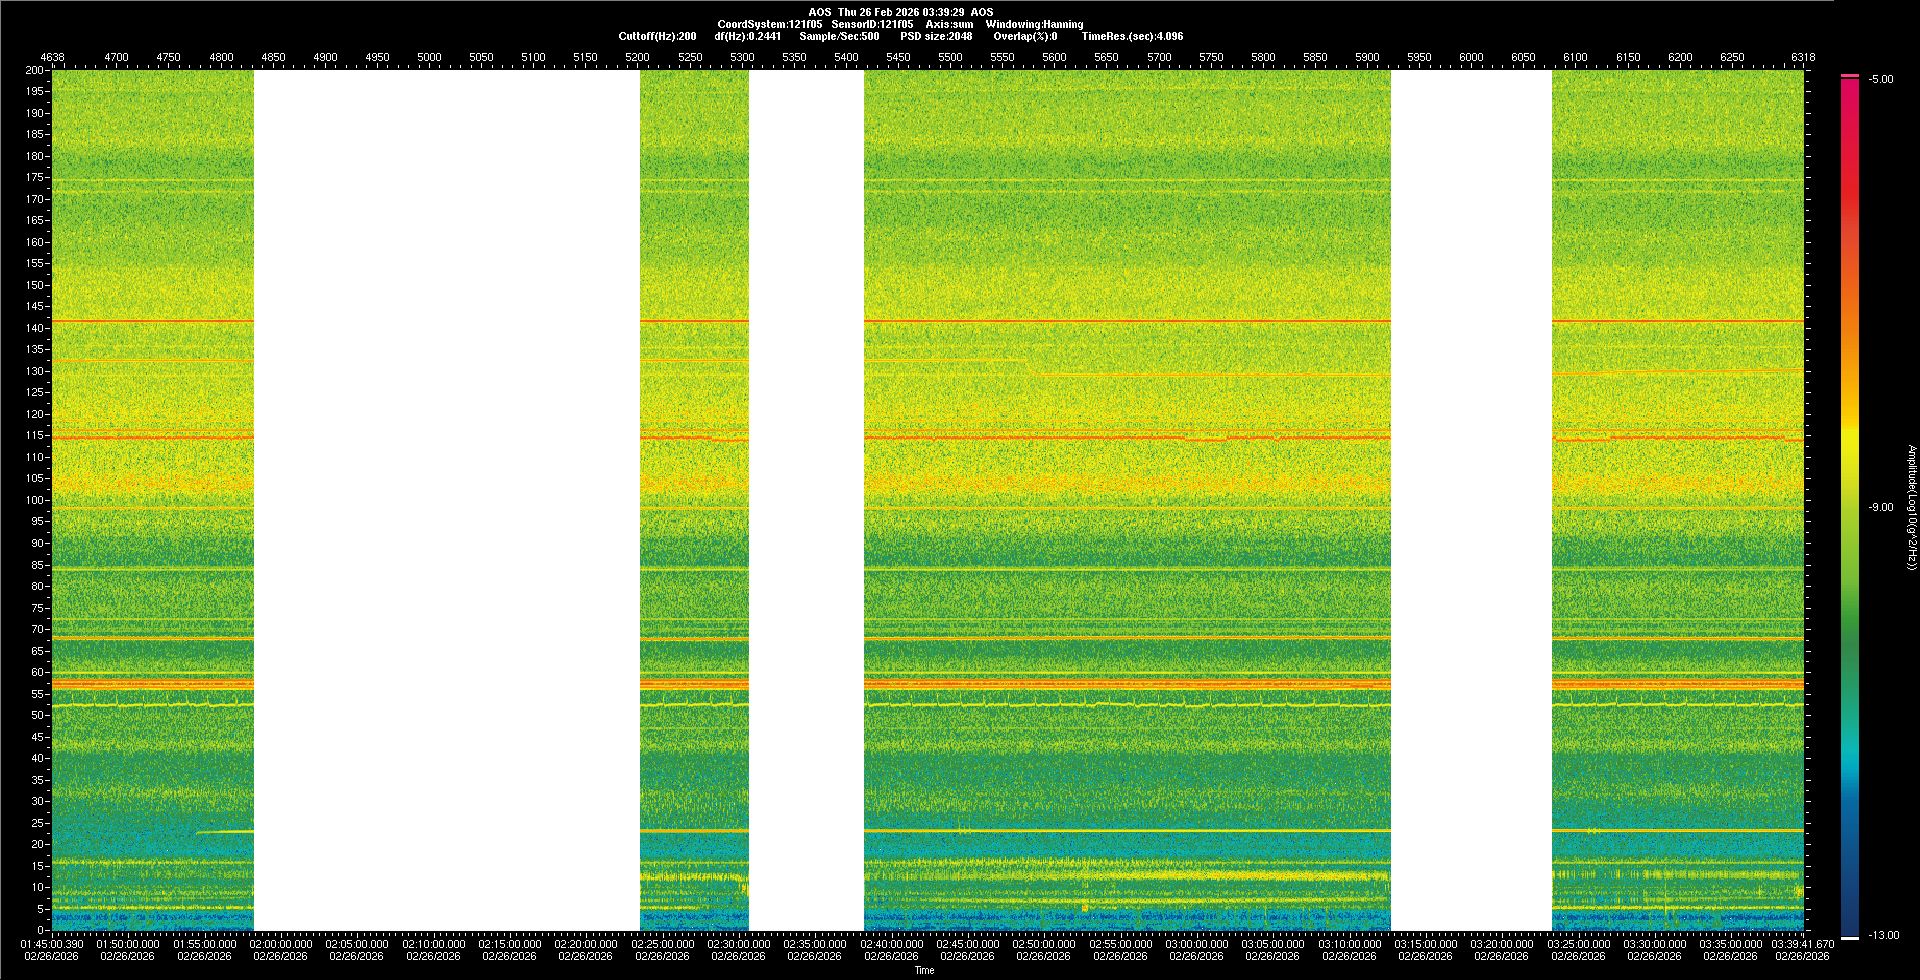Click the TimeRes.(sec):4.096 parameter text
The height and width of the screenshot is (980, 1920).
1132,36
